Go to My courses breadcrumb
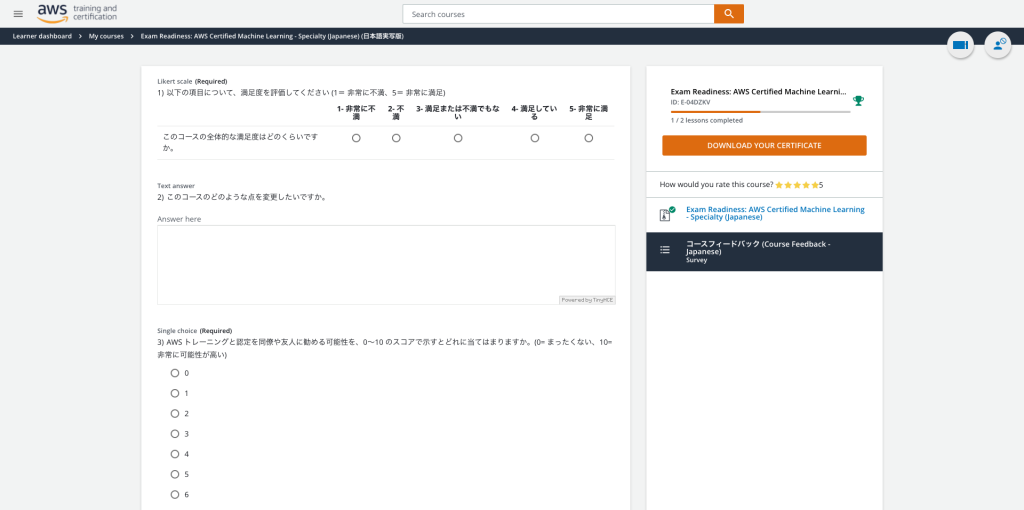The image size is (1024, 510). point(106,37)
